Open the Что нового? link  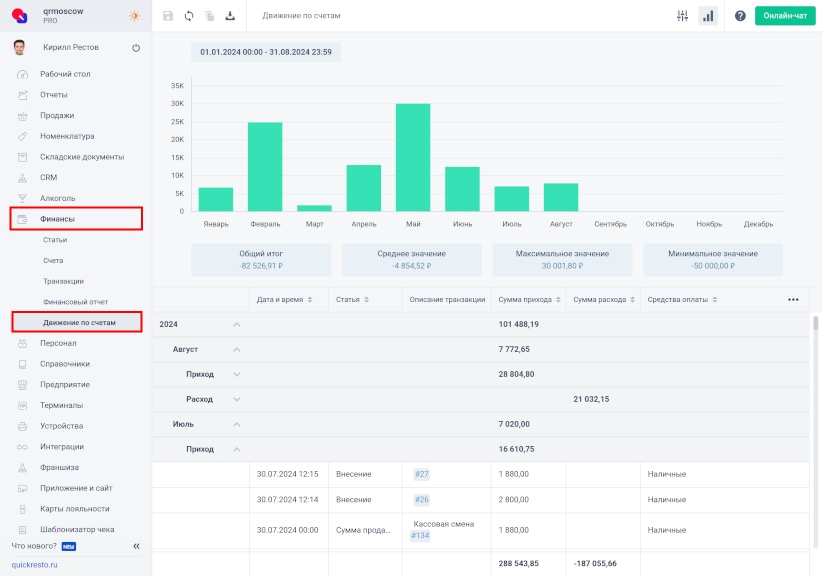click(34, 546)
